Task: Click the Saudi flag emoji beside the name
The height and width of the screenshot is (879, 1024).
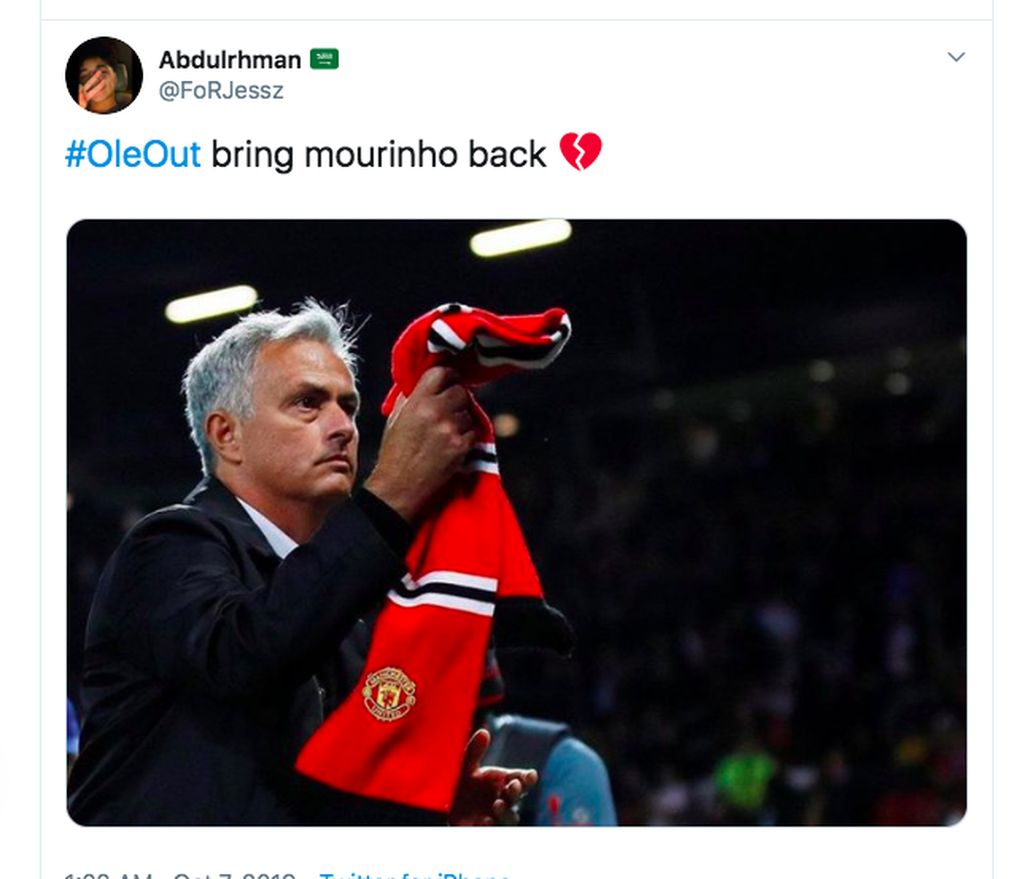Action: tap(324, 59)
